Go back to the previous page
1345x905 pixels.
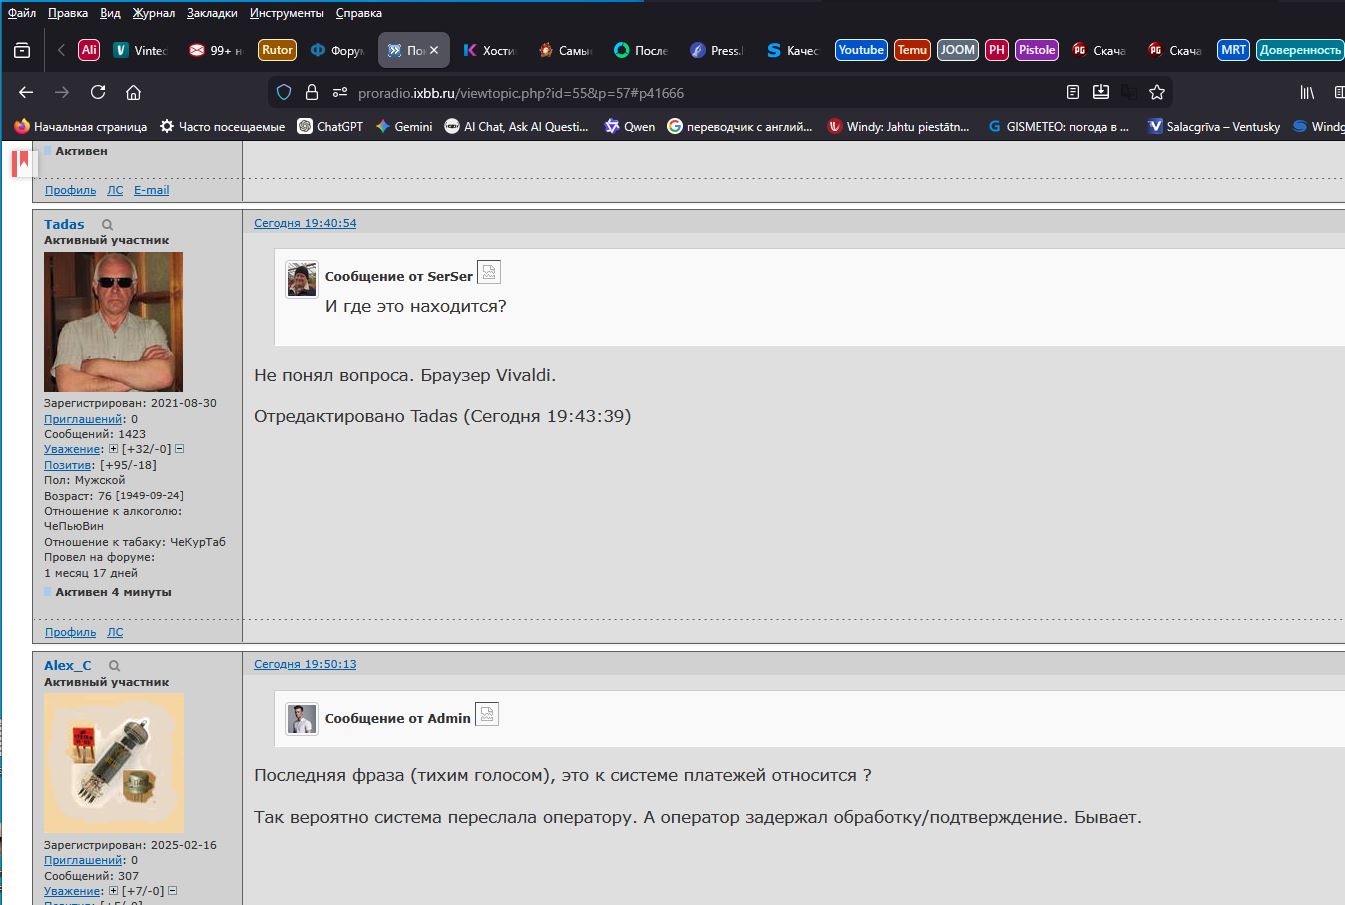click(x=26, y=92)
